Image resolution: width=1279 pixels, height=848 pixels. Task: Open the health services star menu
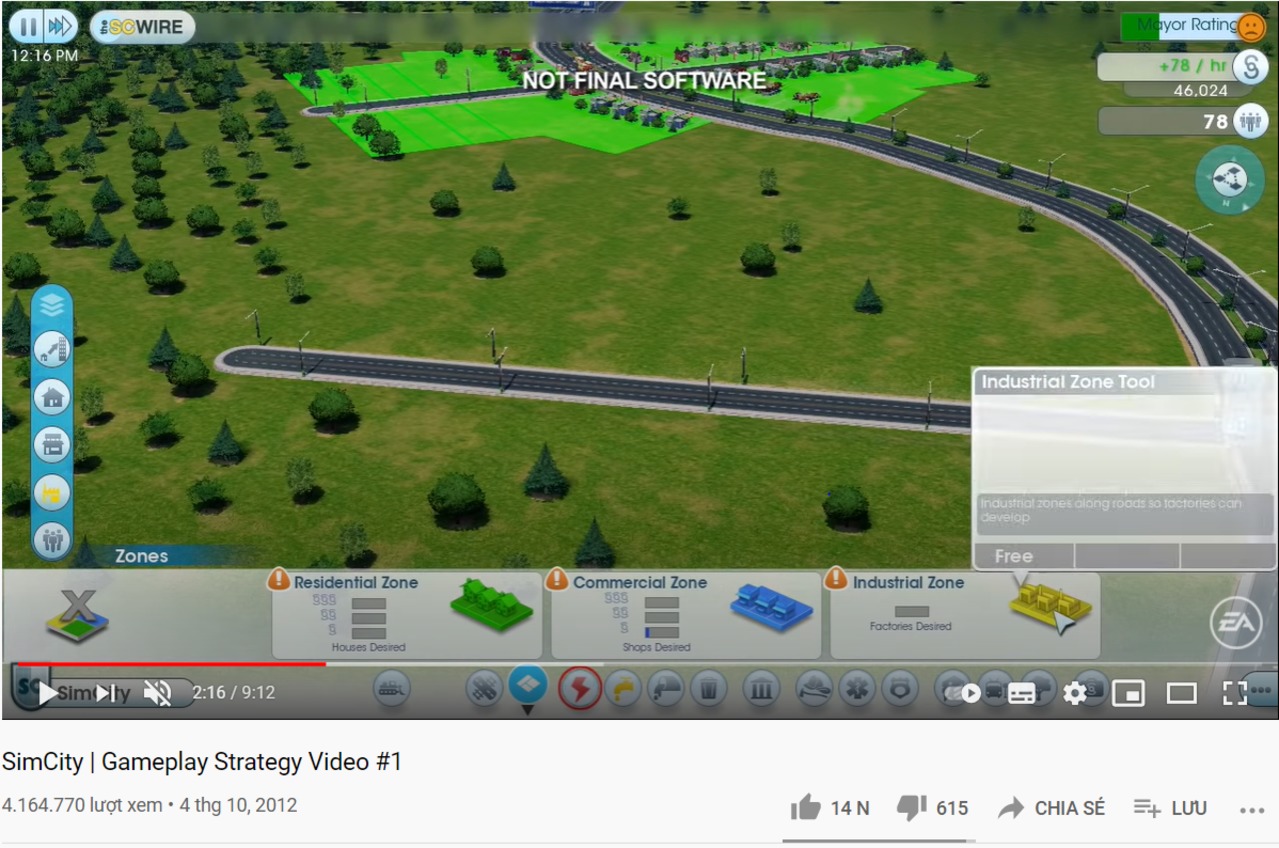pos(857,689)
